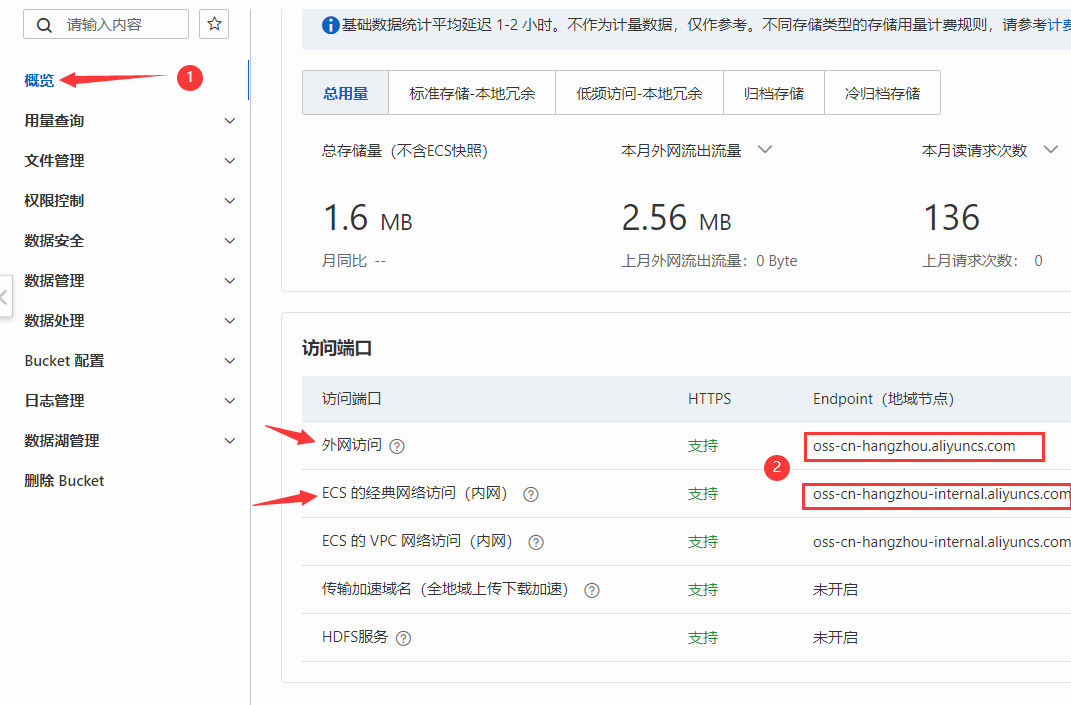The width and height of the screenshot is (1071, 705).
Task: Click 删除 Bucket in the sidebar
Action: 64,481
